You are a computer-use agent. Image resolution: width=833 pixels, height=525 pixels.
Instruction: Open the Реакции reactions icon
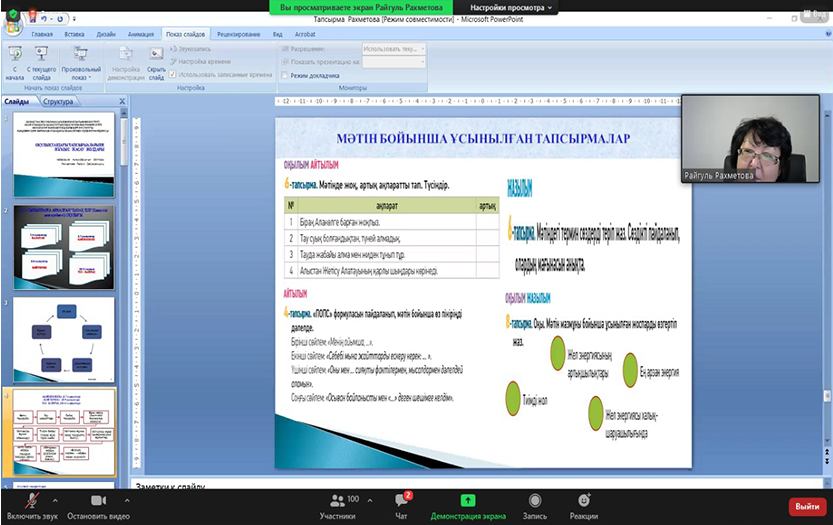[x=584, y=500]
